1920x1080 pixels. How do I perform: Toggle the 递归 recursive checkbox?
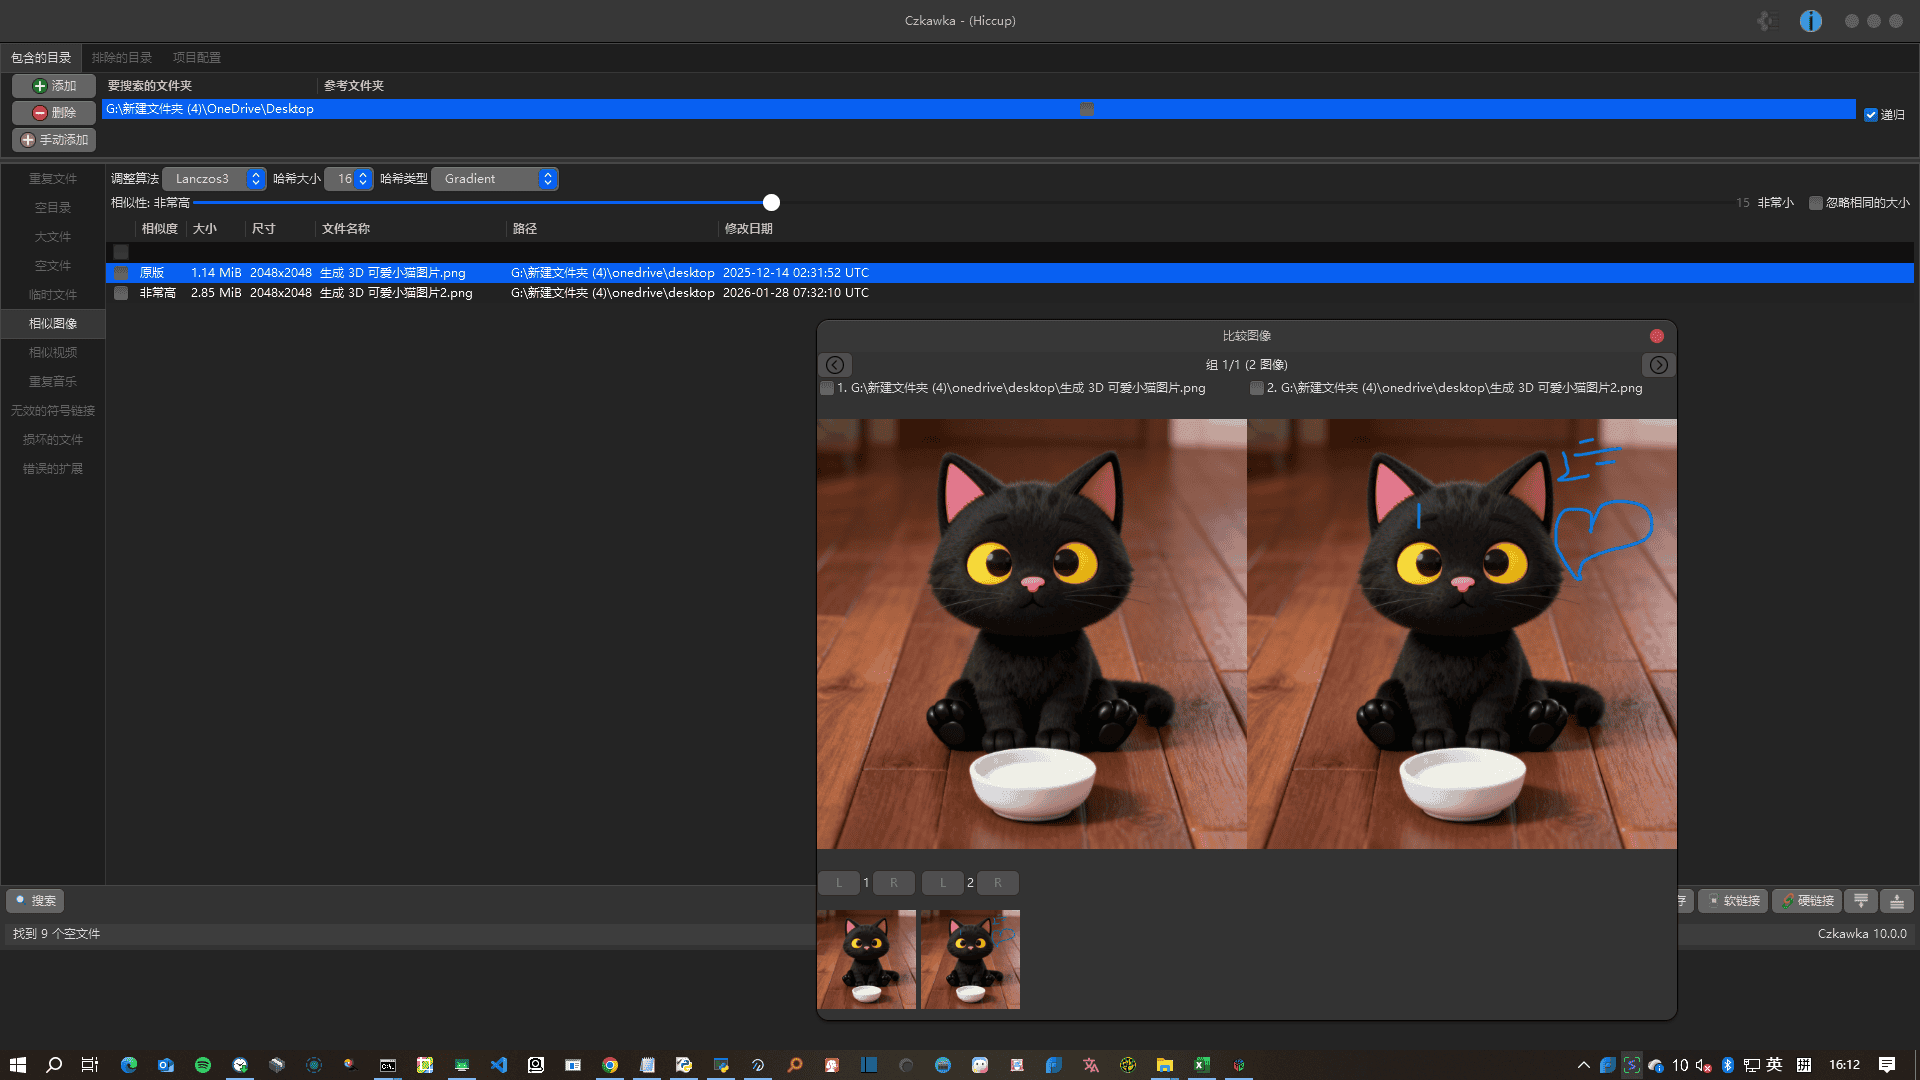(1871, 115)
